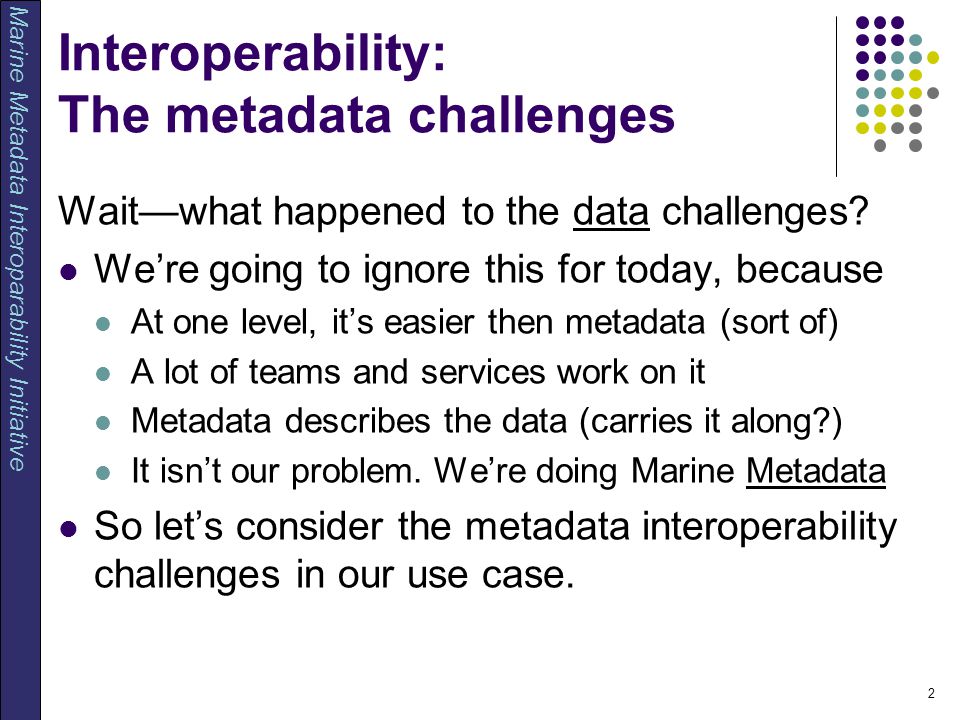The height and width of the screenshot is (720, 960).
Task: Click the subtitle "The metadata challenges"
Action: point(366,115)
